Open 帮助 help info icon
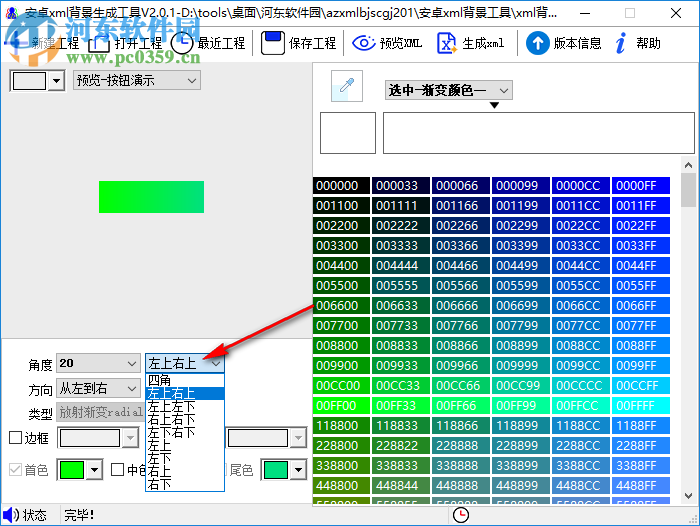The height and width of the screenshot is (526, 700). tap(621, 43)
